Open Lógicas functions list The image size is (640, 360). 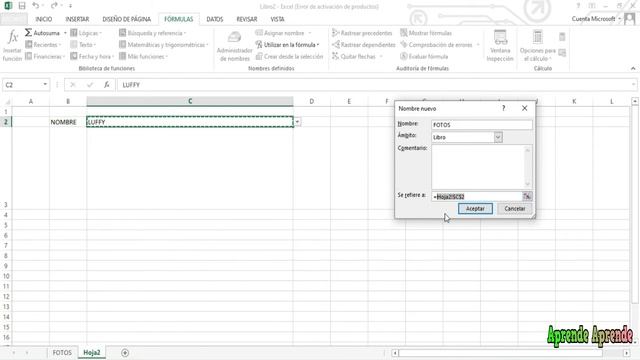click(86, 33)
